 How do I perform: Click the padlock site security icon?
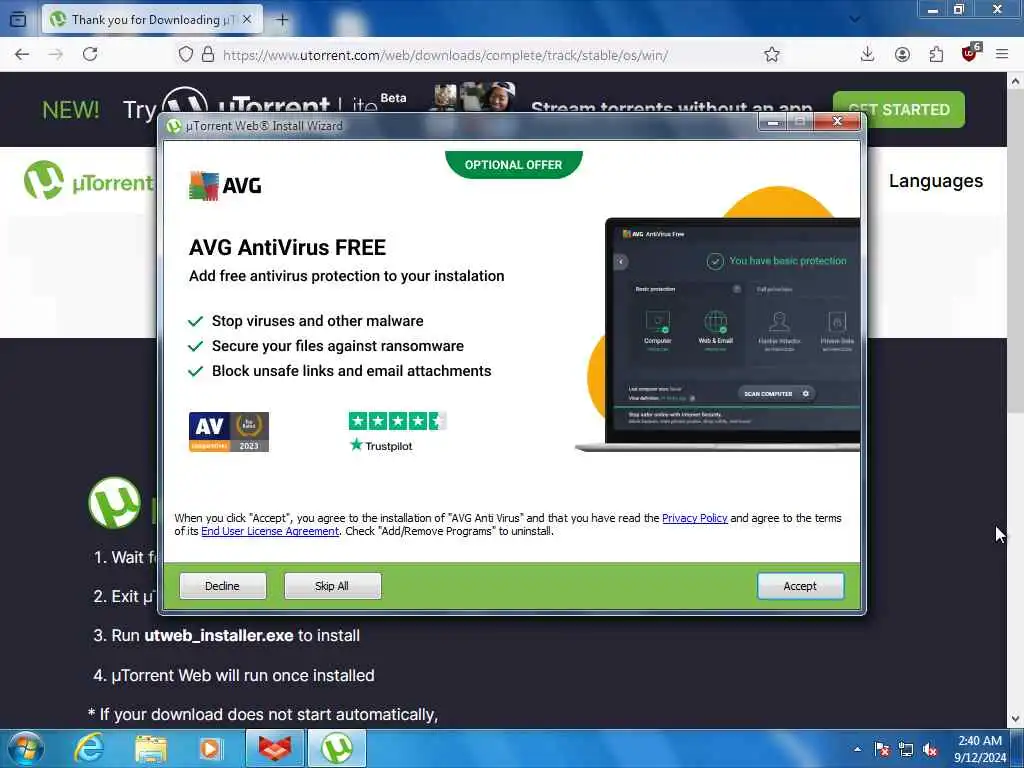pyautogui.click(x=208, y=54)
